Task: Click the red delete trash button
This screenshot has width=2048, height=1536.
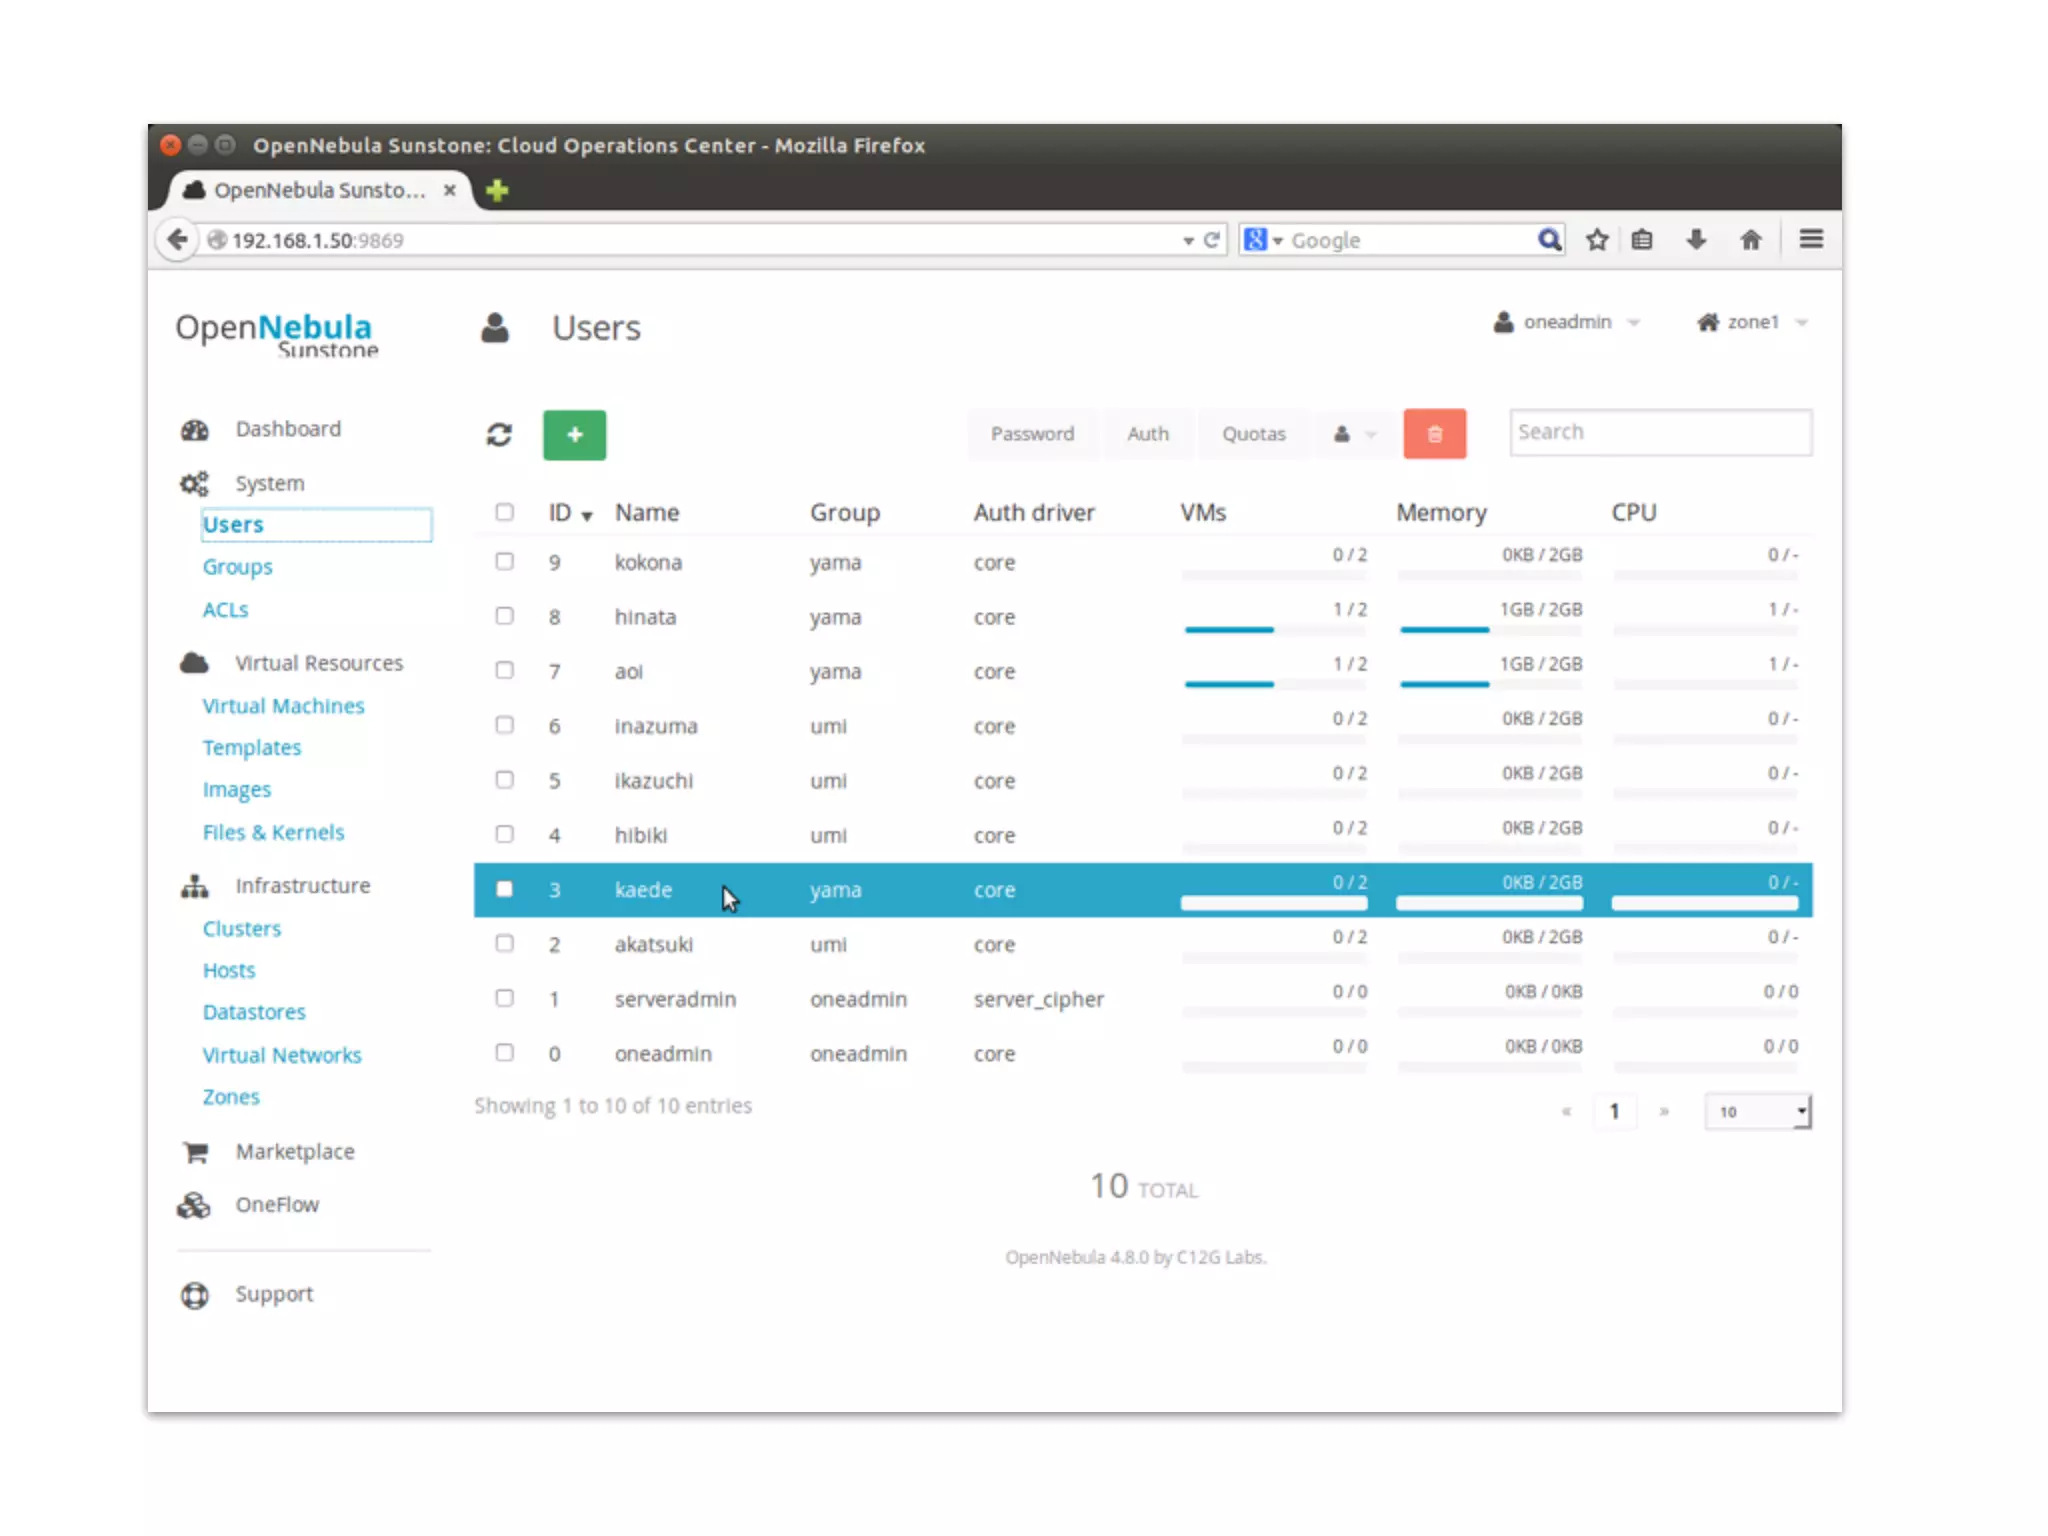Action: (x=1434, y=434)
